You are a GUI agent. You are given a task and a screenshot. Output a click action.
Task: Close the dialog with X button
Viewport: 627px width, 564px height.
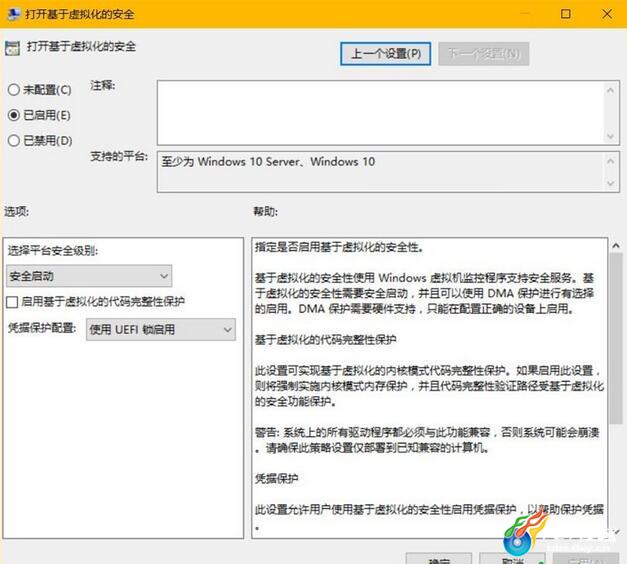click(607, 14)
